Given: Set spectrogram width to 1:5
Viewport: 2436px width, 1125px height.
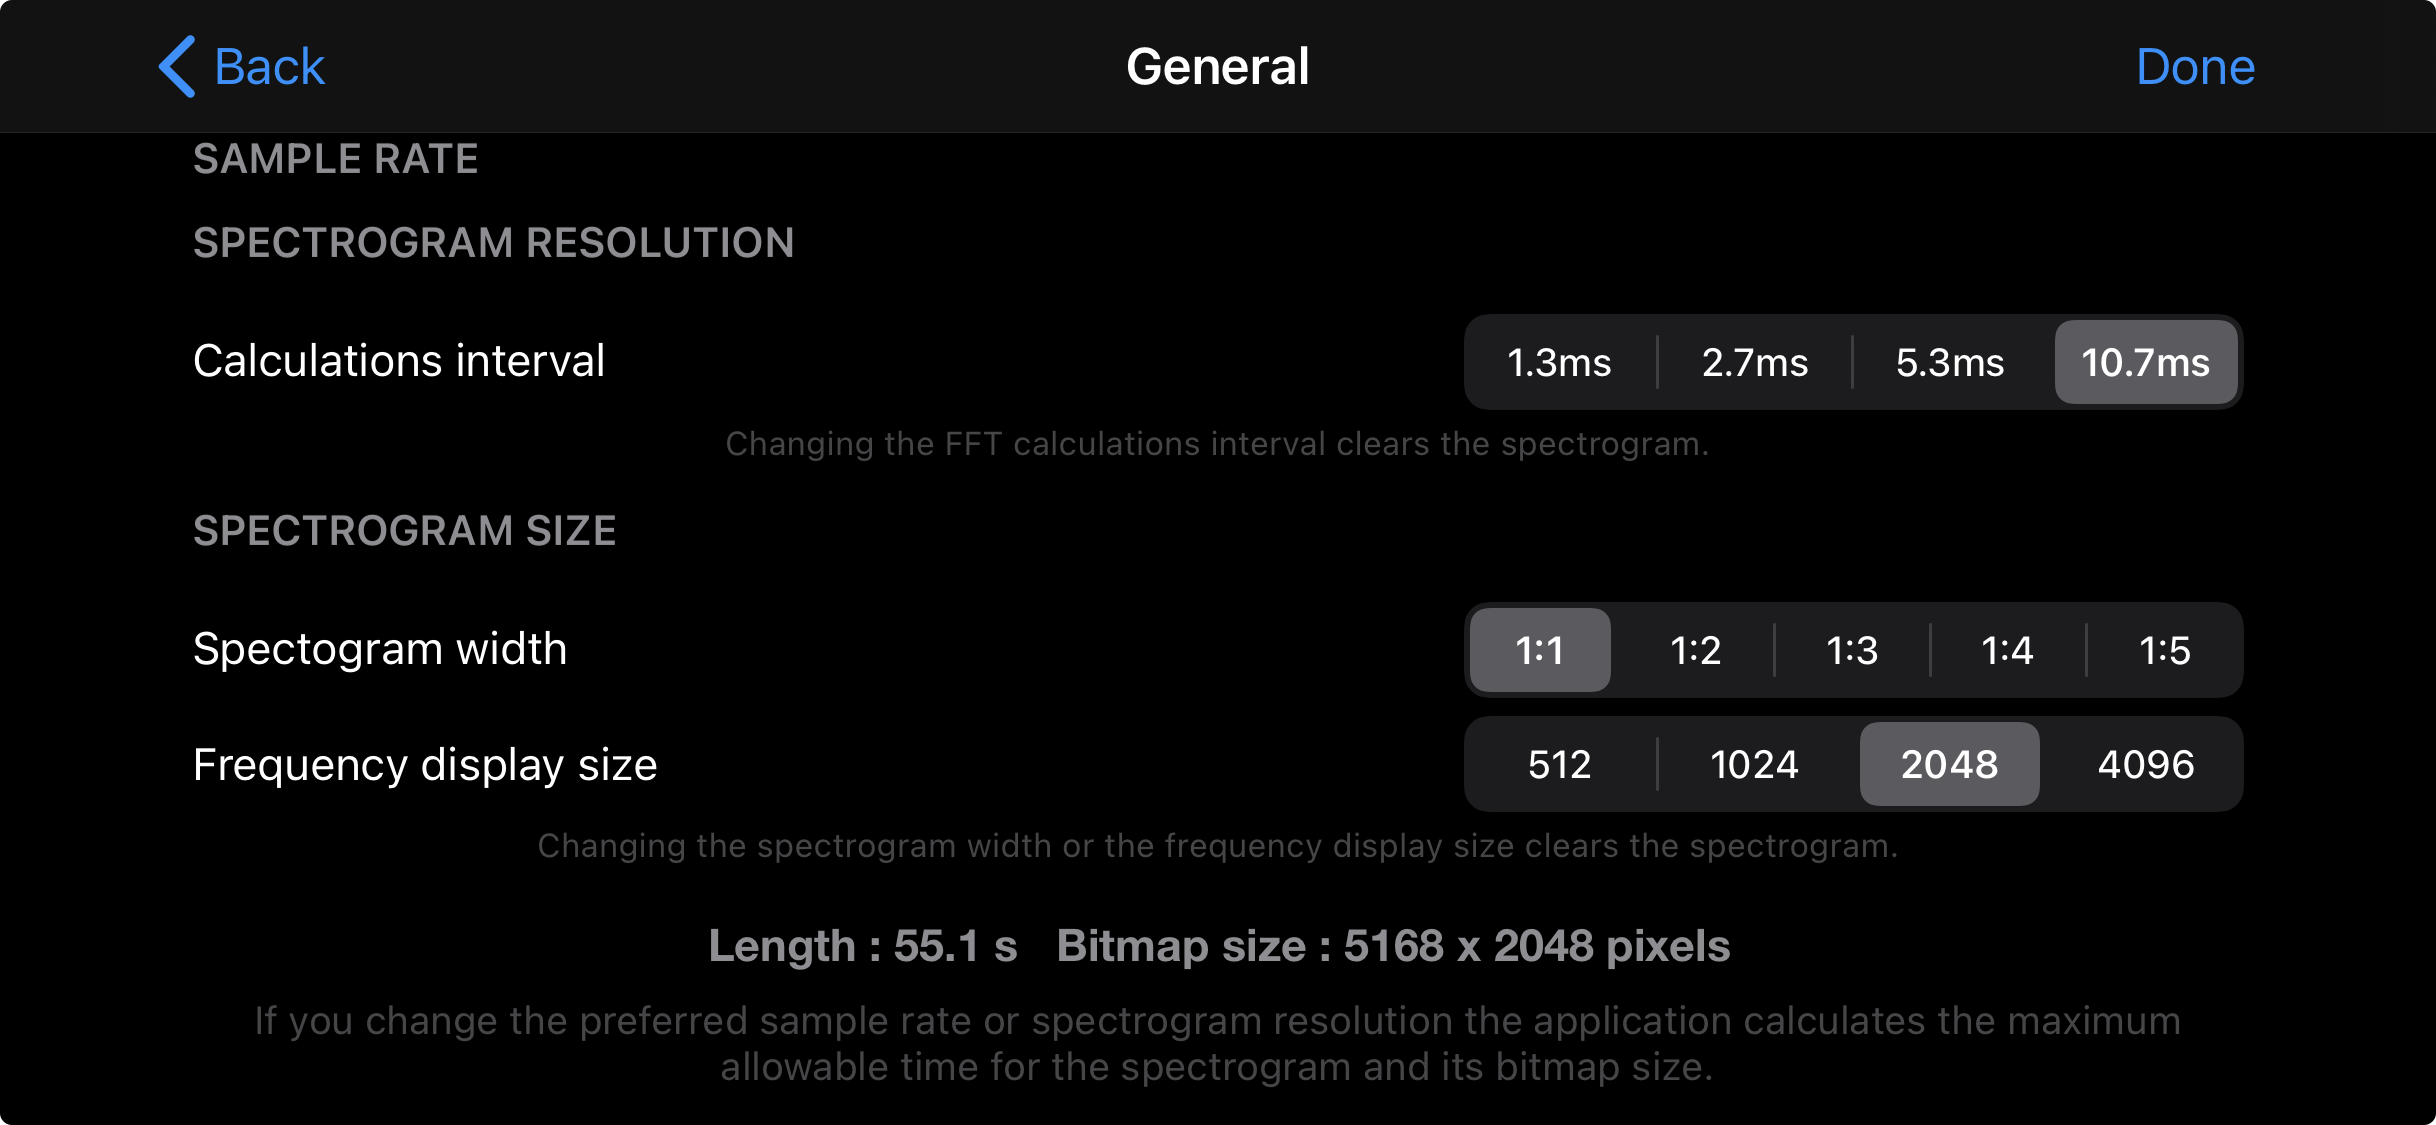Looking at the screenshot, I should point(2165,650).
